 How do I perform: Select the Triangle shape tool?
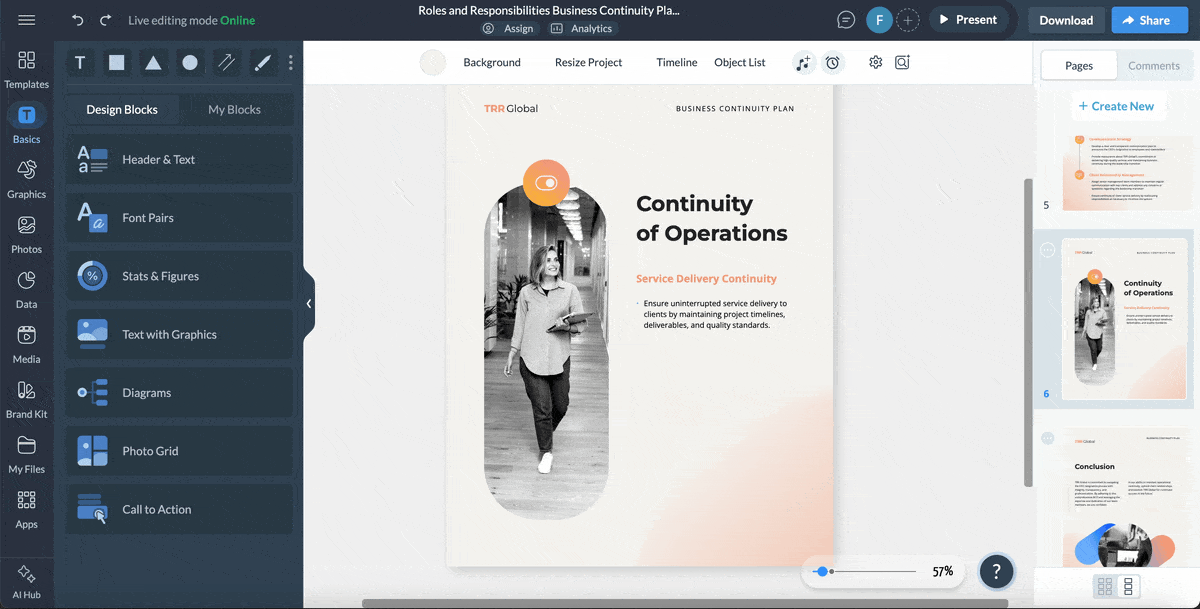(152, 62)
